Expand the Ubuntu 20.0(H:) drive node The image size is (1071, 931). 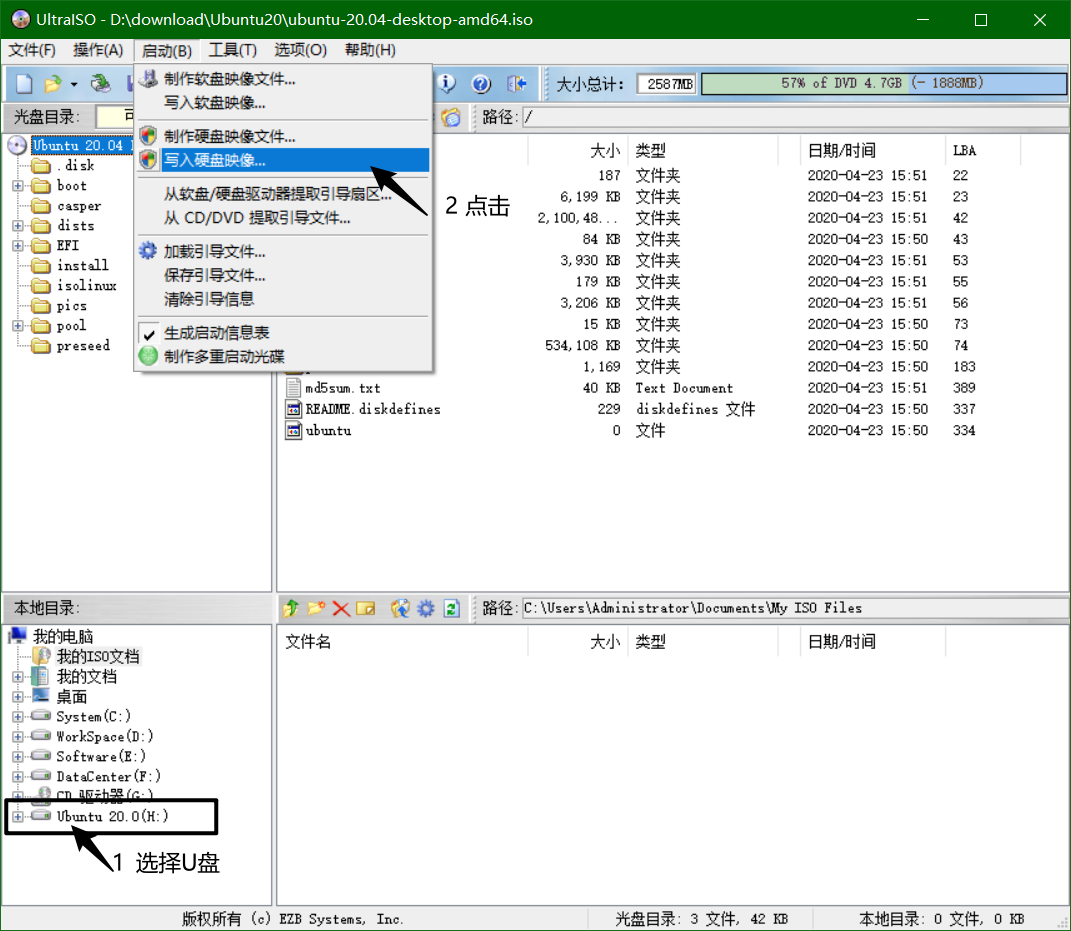pos(18,816)
